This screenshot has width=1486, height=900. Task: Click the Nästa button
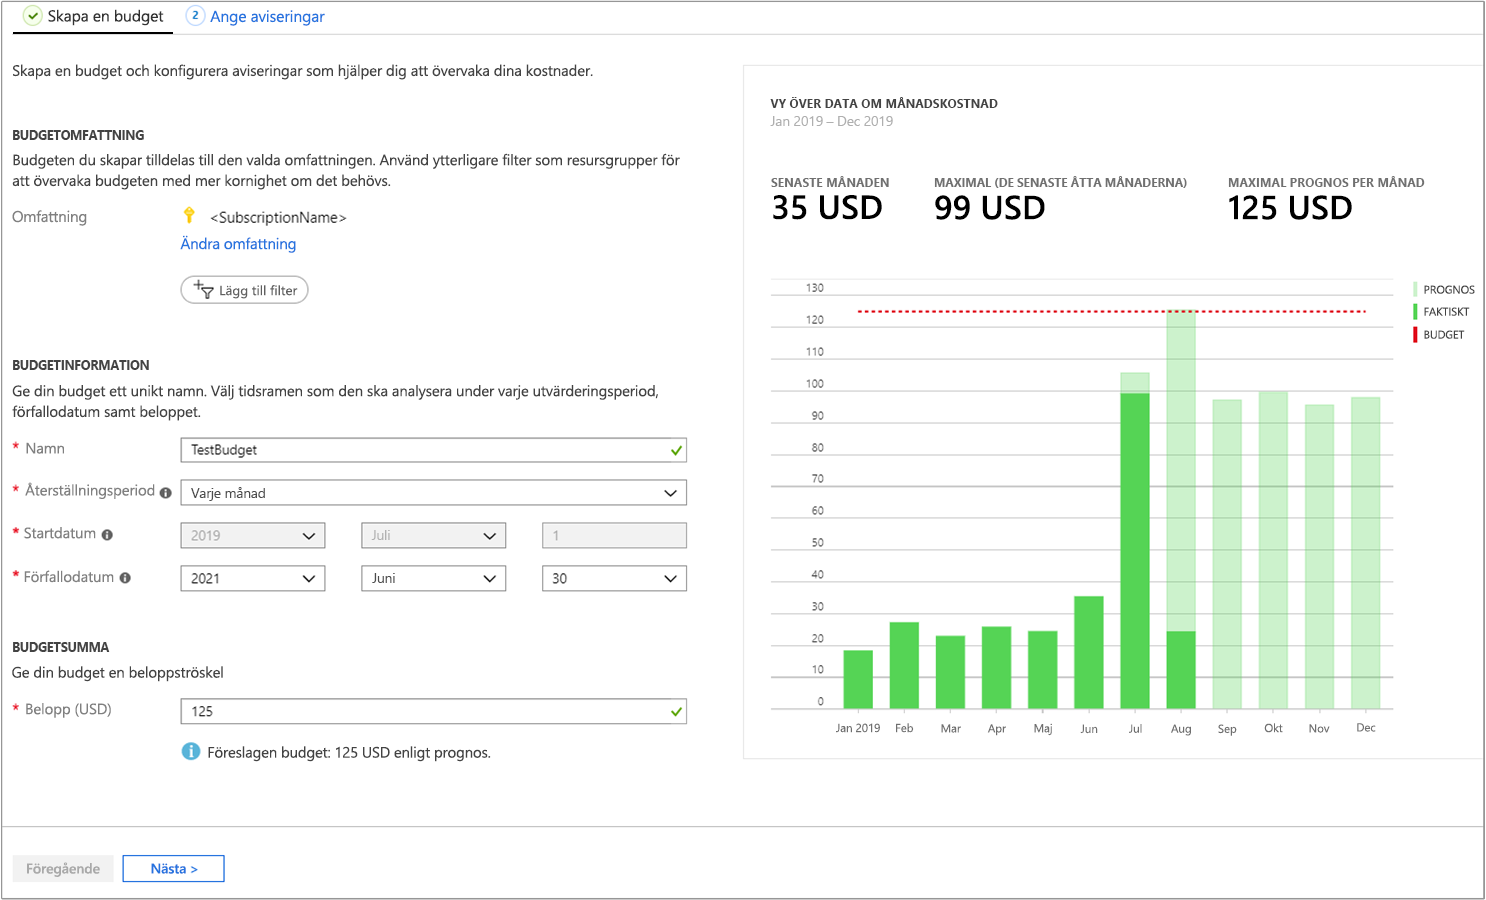(x=173, y=869)
